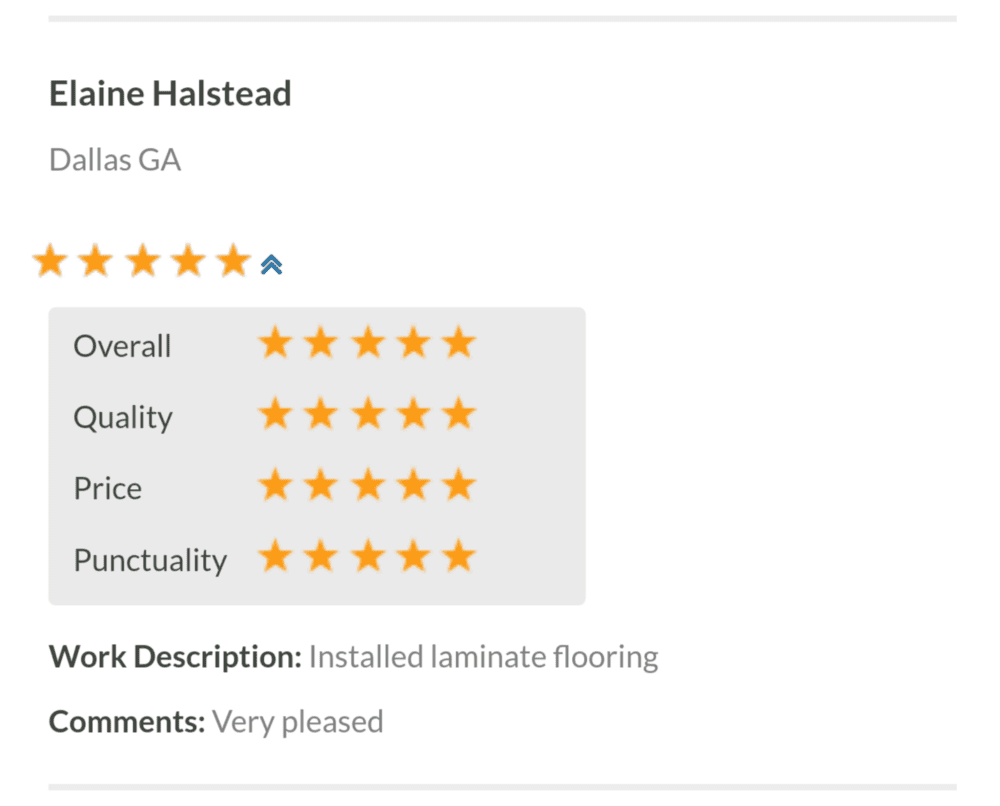Click the fifth star in Quality row
Image resolution: width=1000 pixels, height=806 pixels.
459,415
